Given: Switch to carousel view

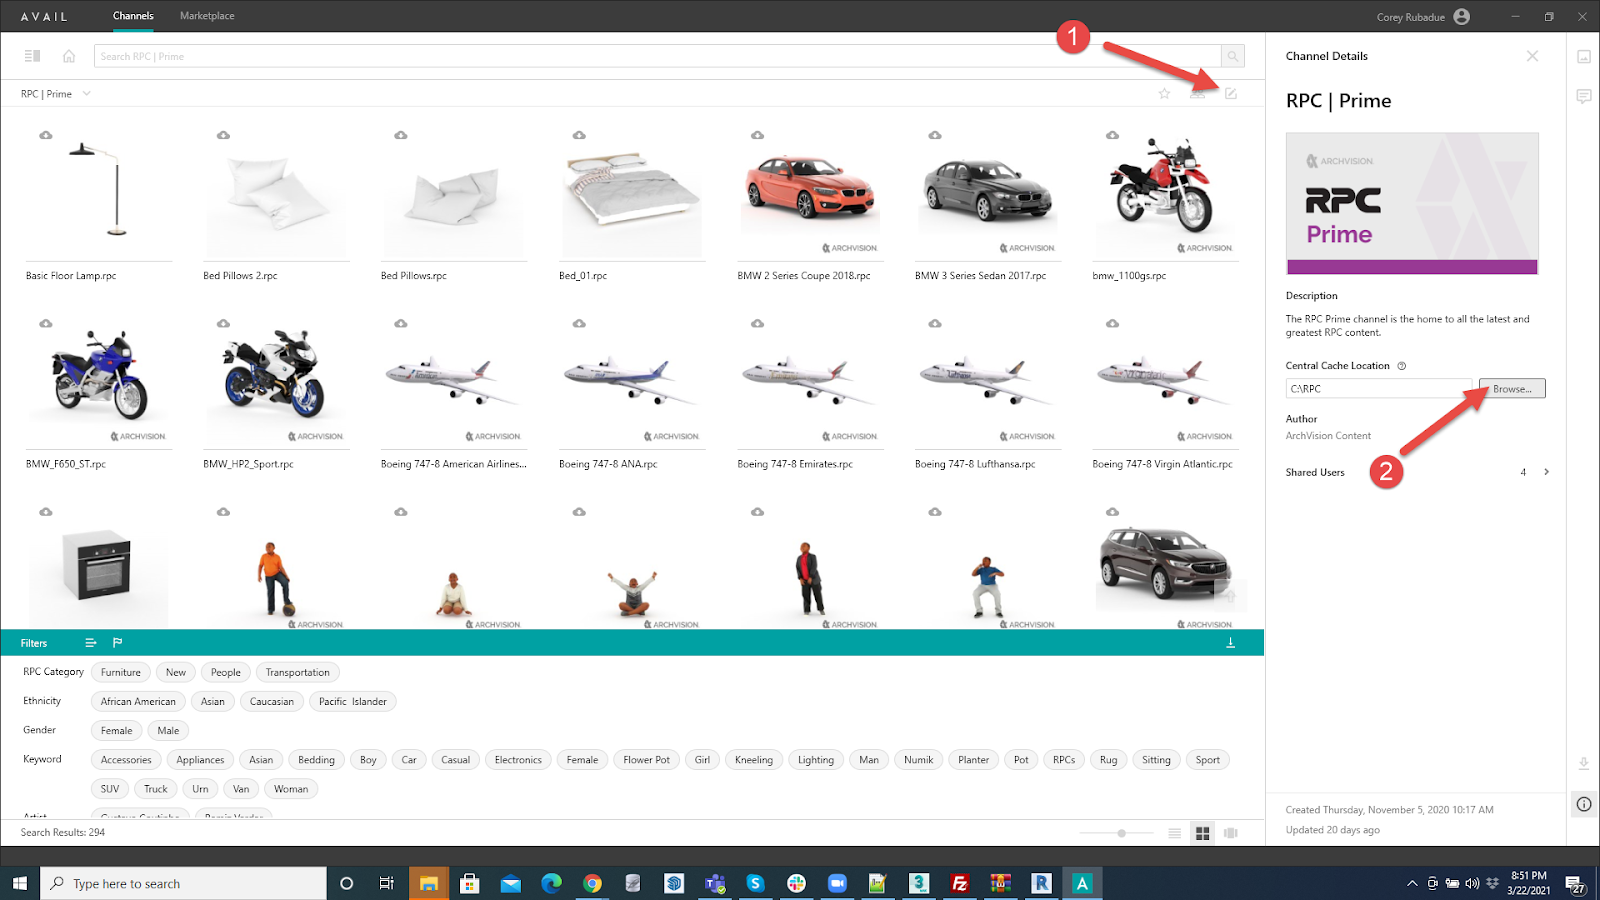Looking at the screenshot, I should pos(1231,833).
